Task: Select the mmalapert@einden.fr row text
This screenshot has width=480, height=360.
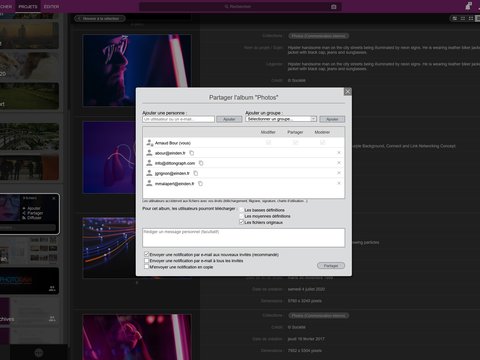Action: 174,184
